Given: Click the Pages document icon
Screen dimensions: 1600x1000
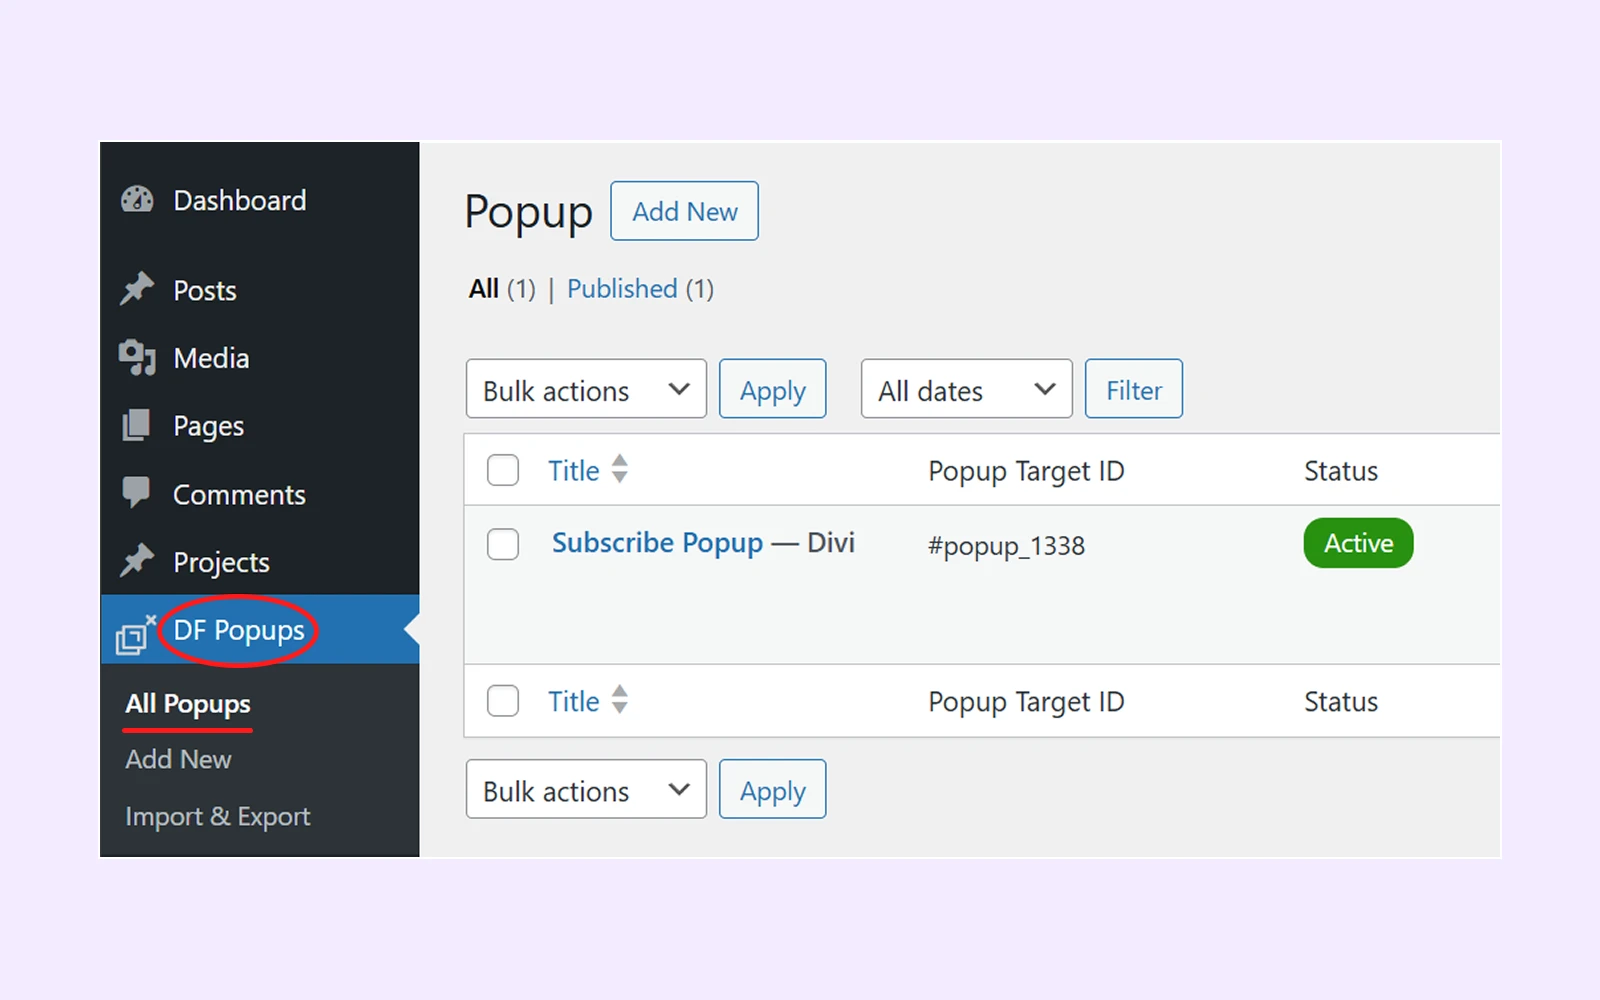Looking at the screenshot, I should coord(137,425).
